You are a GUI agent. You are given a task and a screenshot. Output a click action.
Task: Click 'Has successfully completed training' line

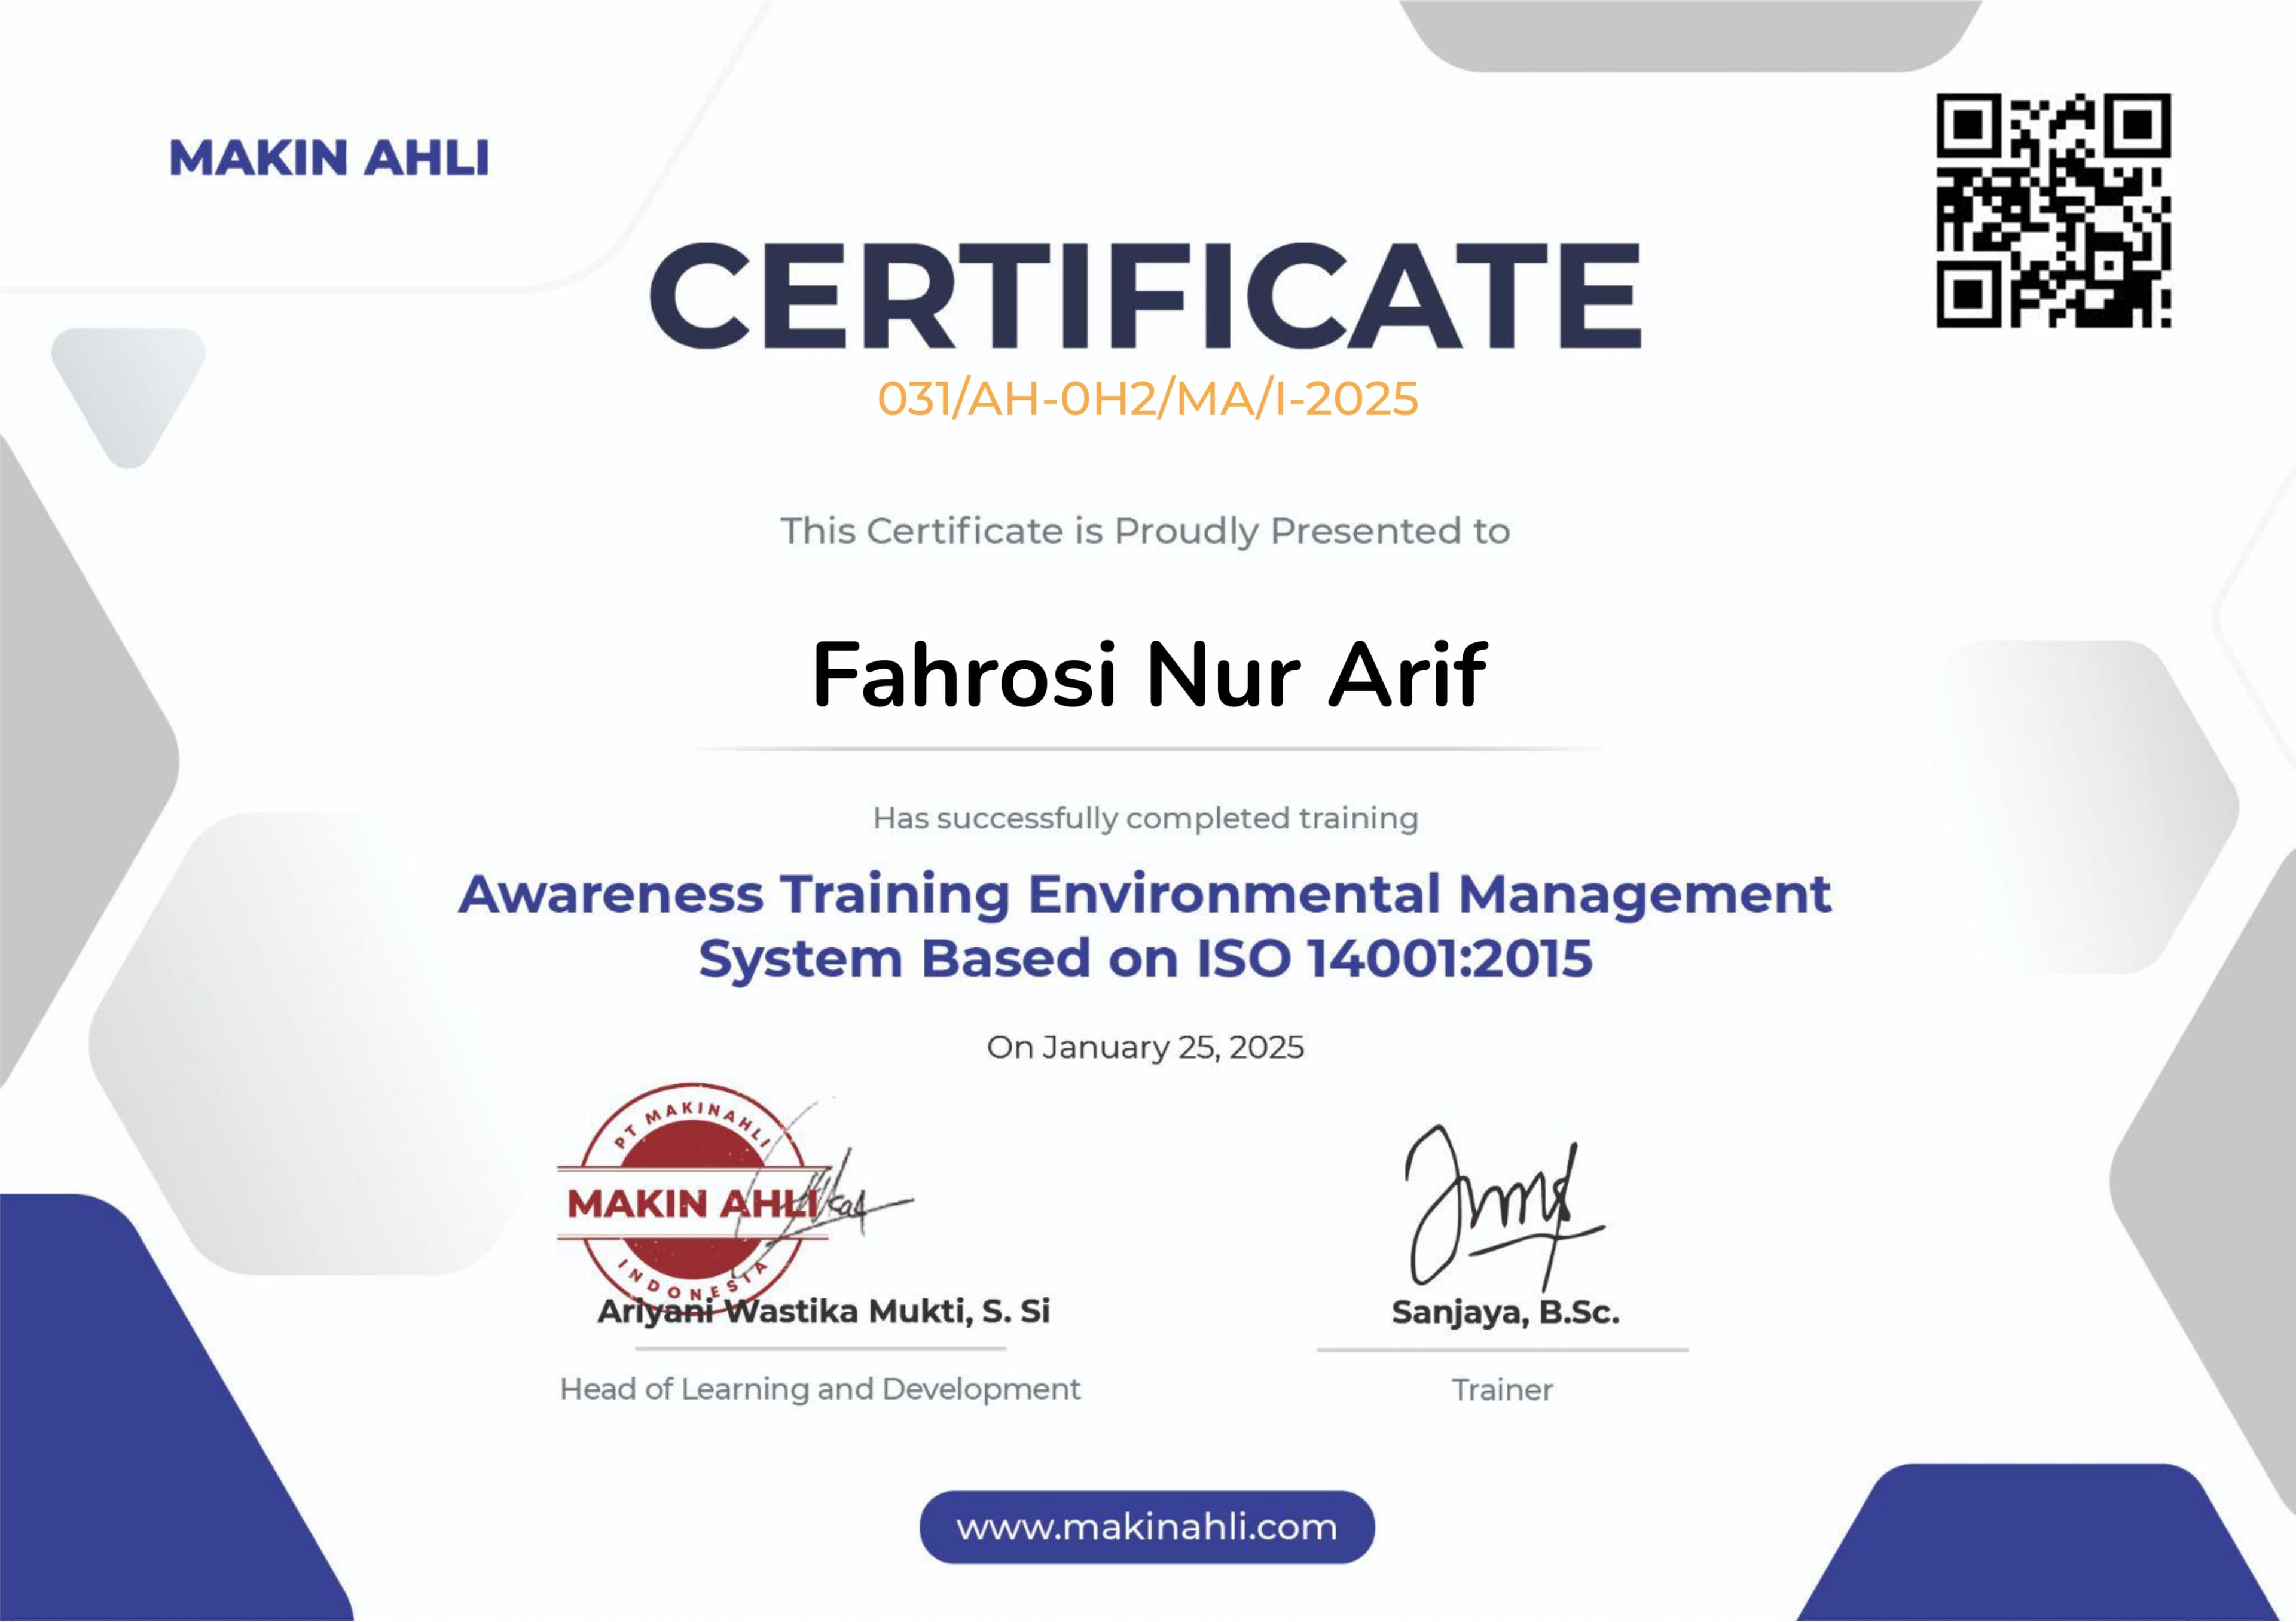[x=1145, y=818]
